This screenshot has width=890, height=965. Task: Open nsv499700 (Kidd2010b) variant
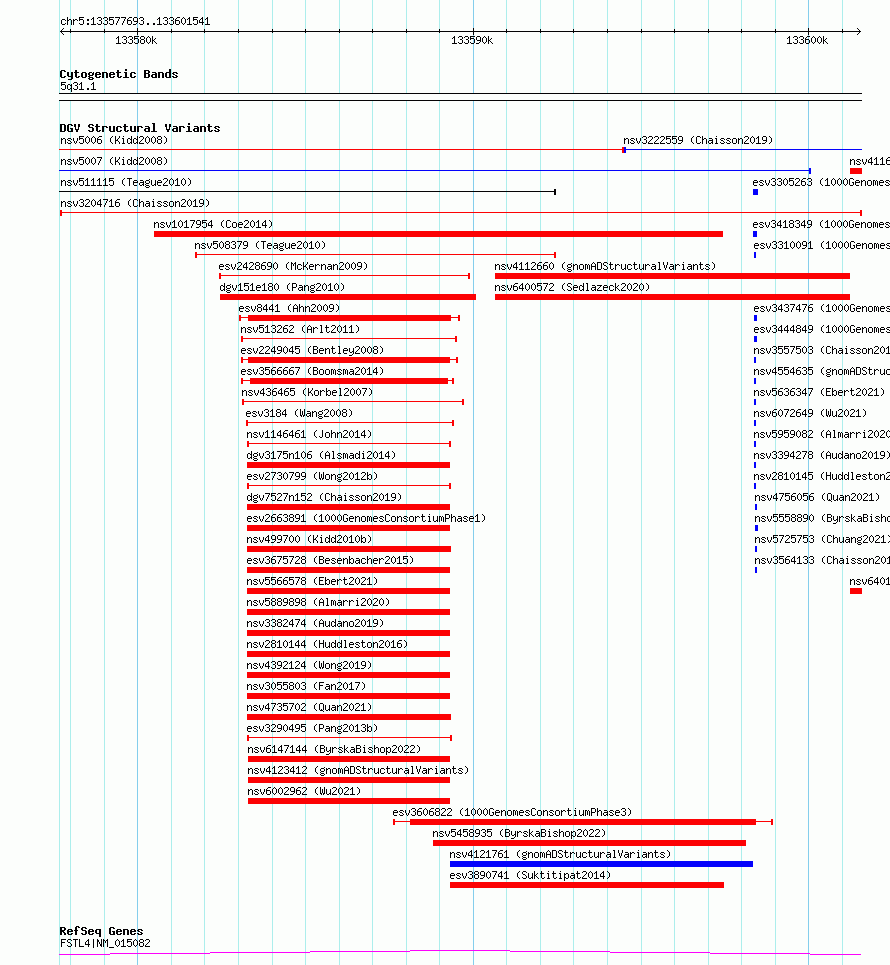pos(309,539)
